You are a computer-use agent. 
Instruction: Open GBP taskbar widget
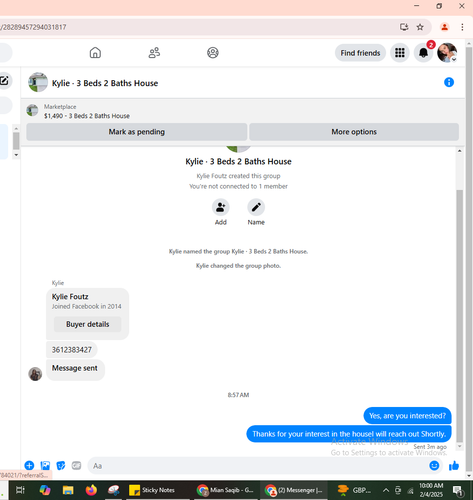click(x=354, y=490)
